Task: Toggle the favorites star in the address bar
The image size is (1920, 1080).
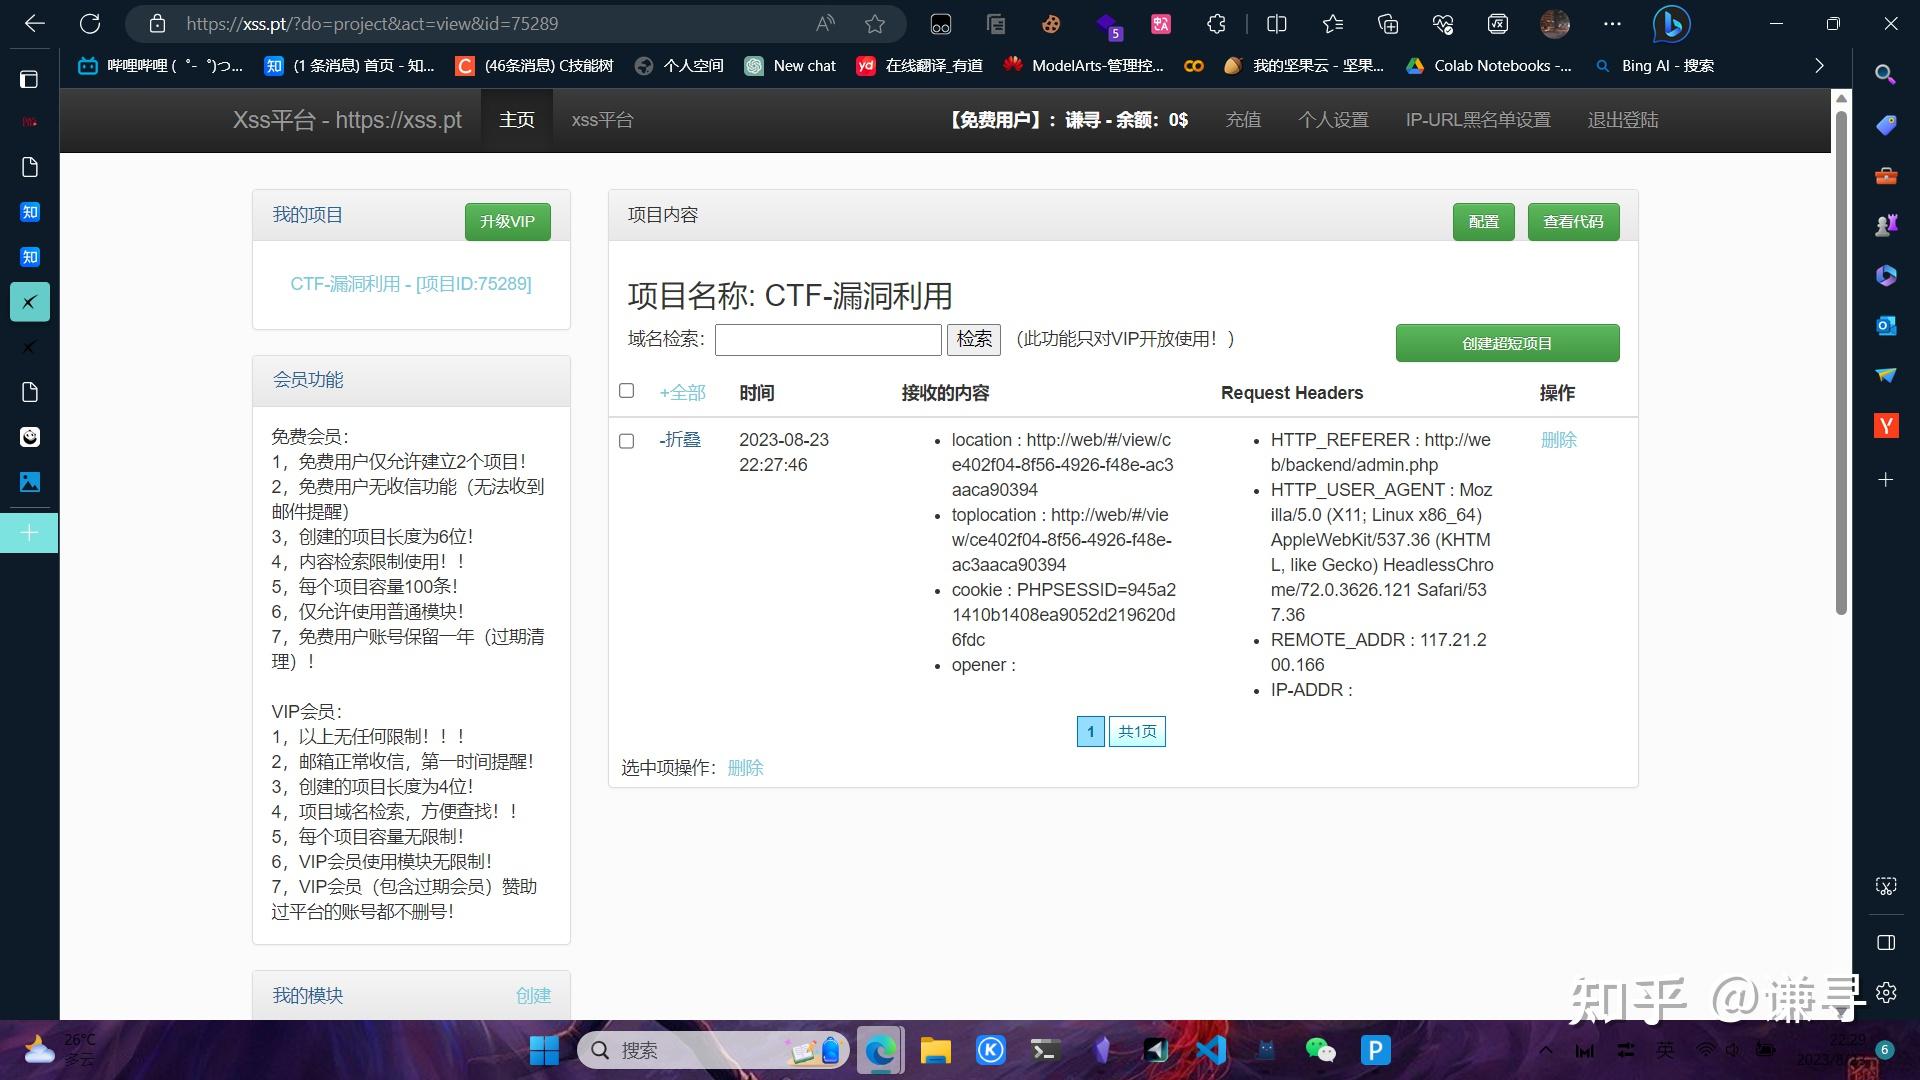Action: coord(874,23)
